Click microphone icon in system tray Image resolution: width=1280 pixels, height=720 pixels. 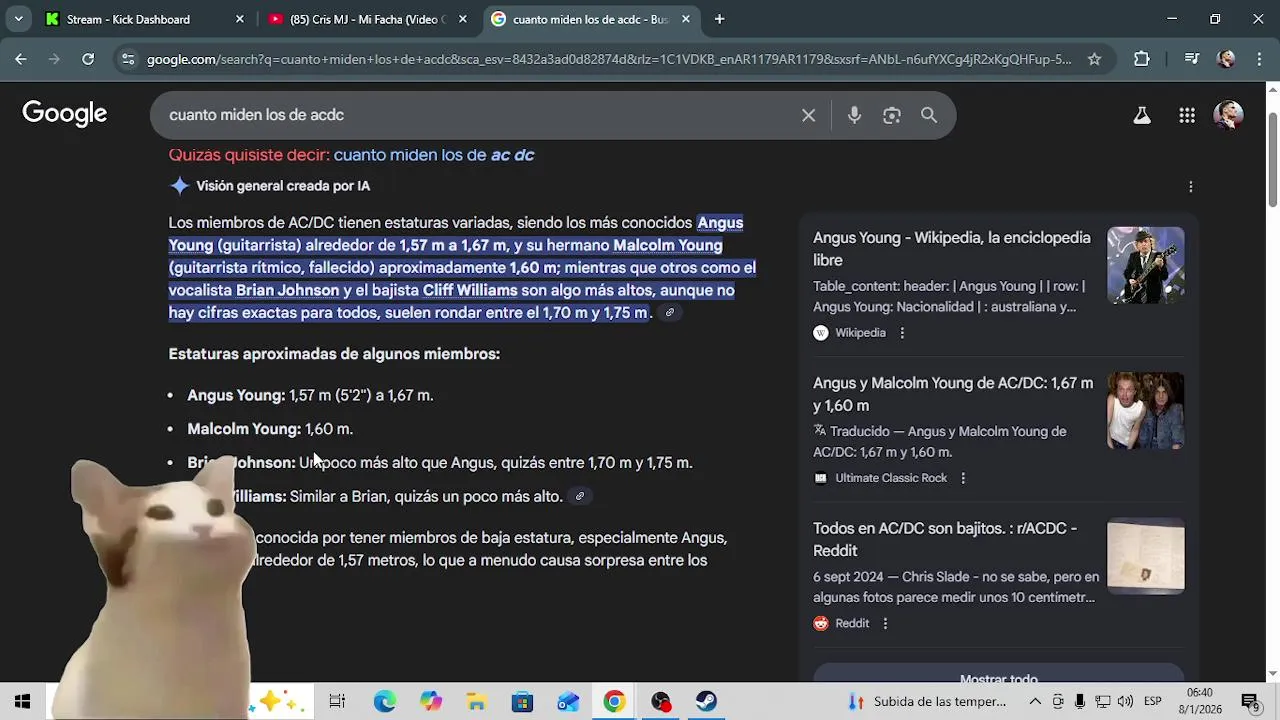(x=1080, y=701)
